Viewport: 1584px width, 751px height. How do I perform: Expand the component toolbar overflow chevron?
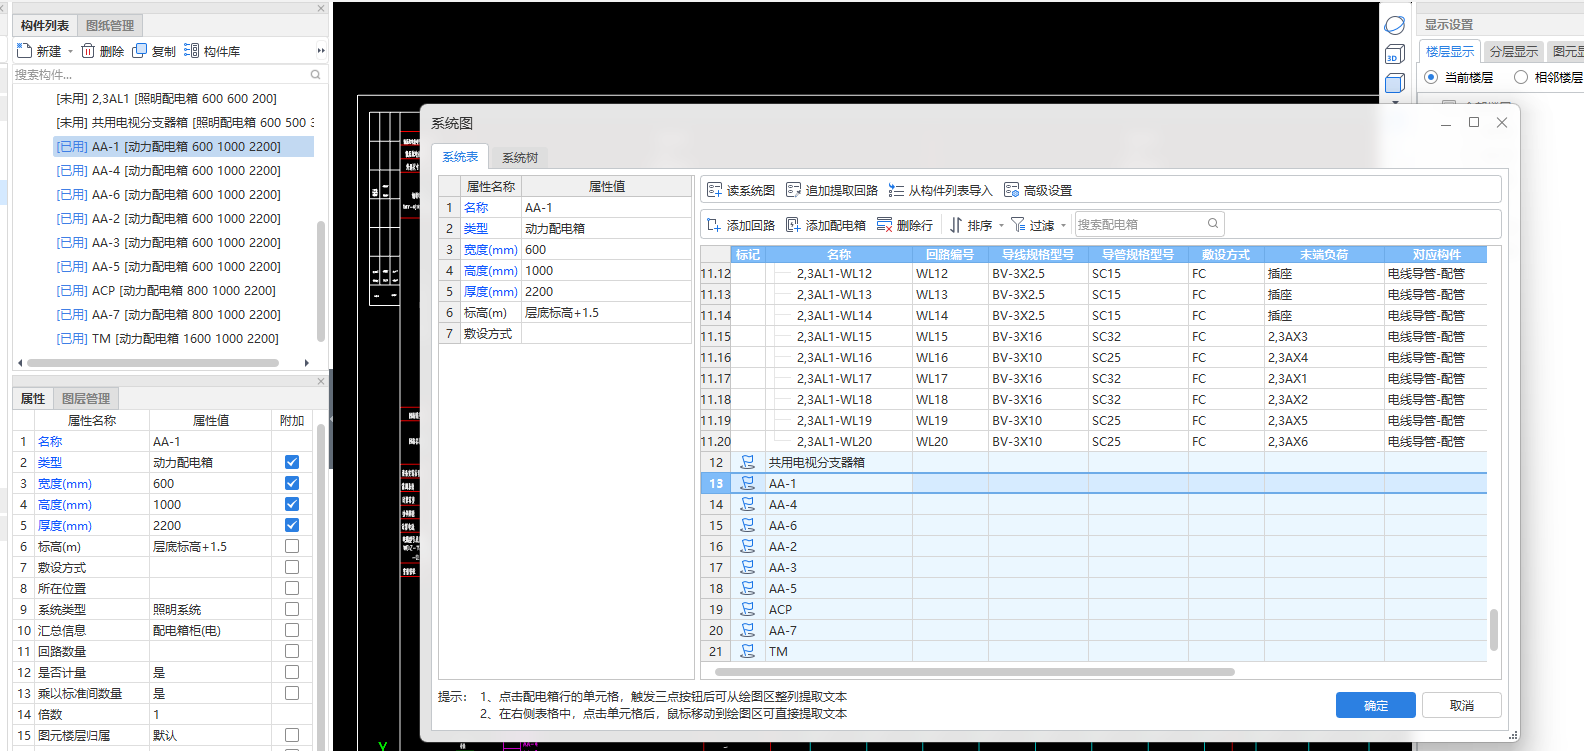click(321, 51)
